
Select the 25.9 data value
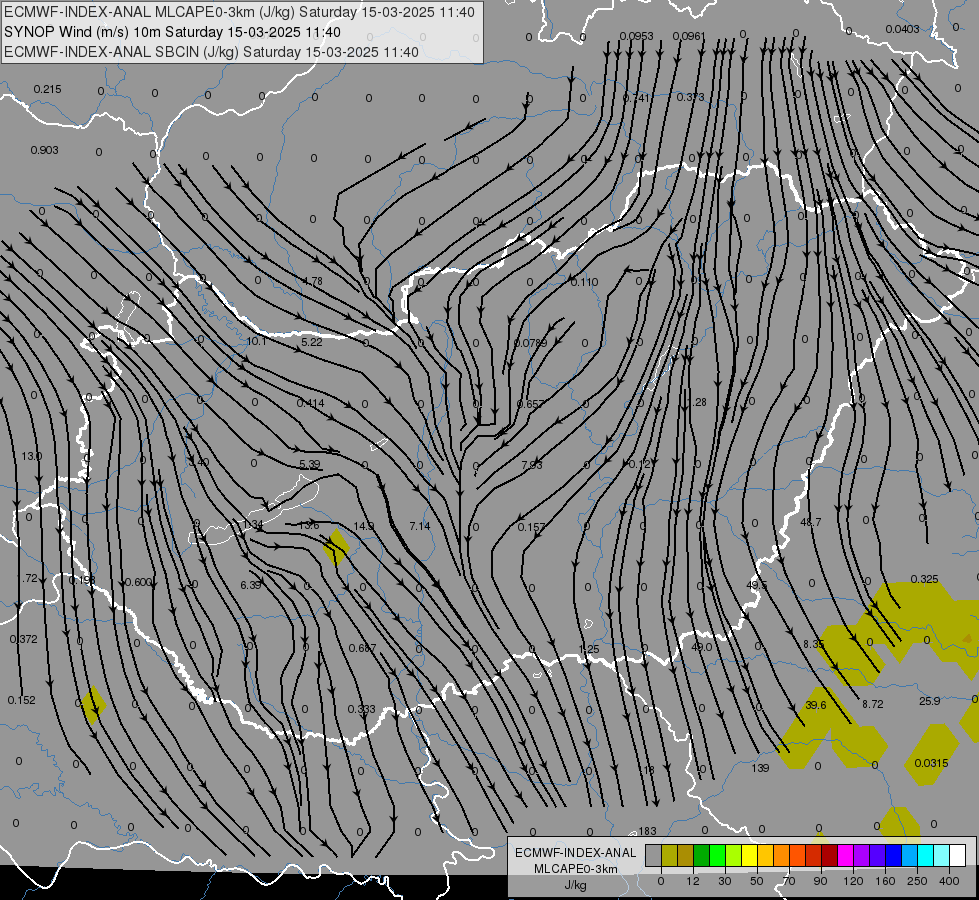pos(930,701)
